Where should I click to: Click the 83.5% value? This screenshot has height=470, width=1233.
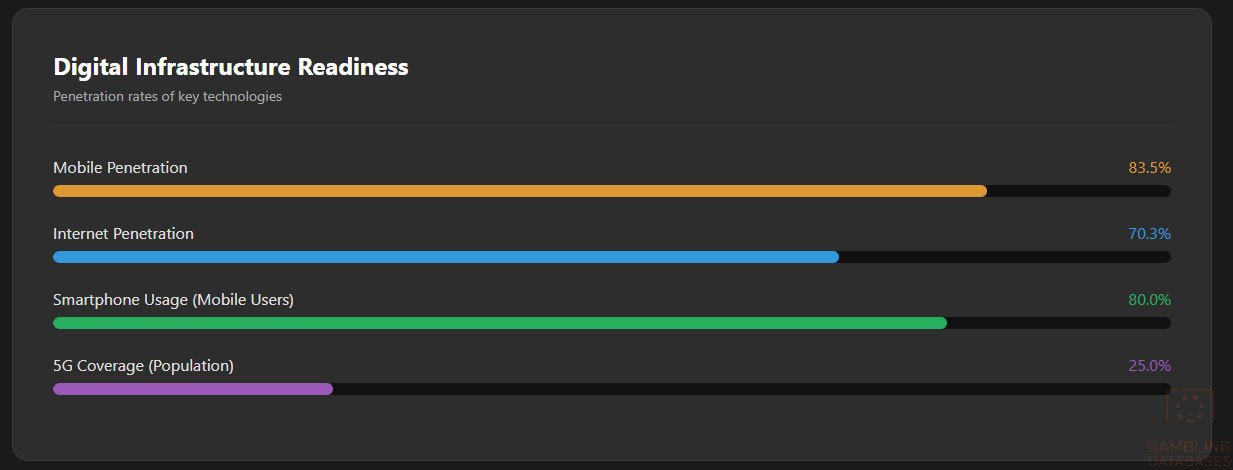tap(1149, 168)
